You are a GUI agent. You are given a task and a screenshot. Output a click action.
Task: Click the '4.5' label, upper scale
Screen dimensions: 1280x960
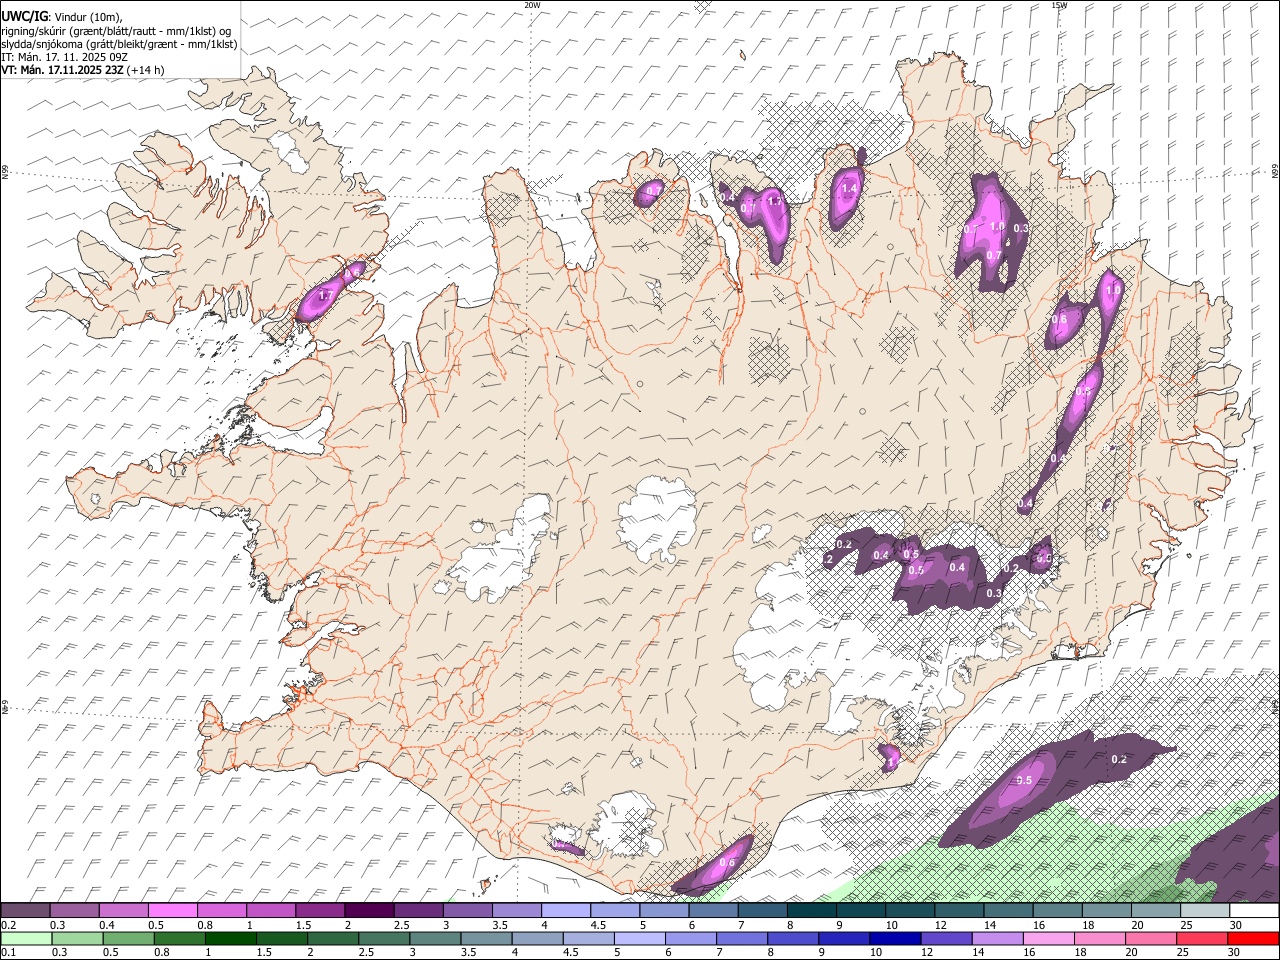point(598,925)
